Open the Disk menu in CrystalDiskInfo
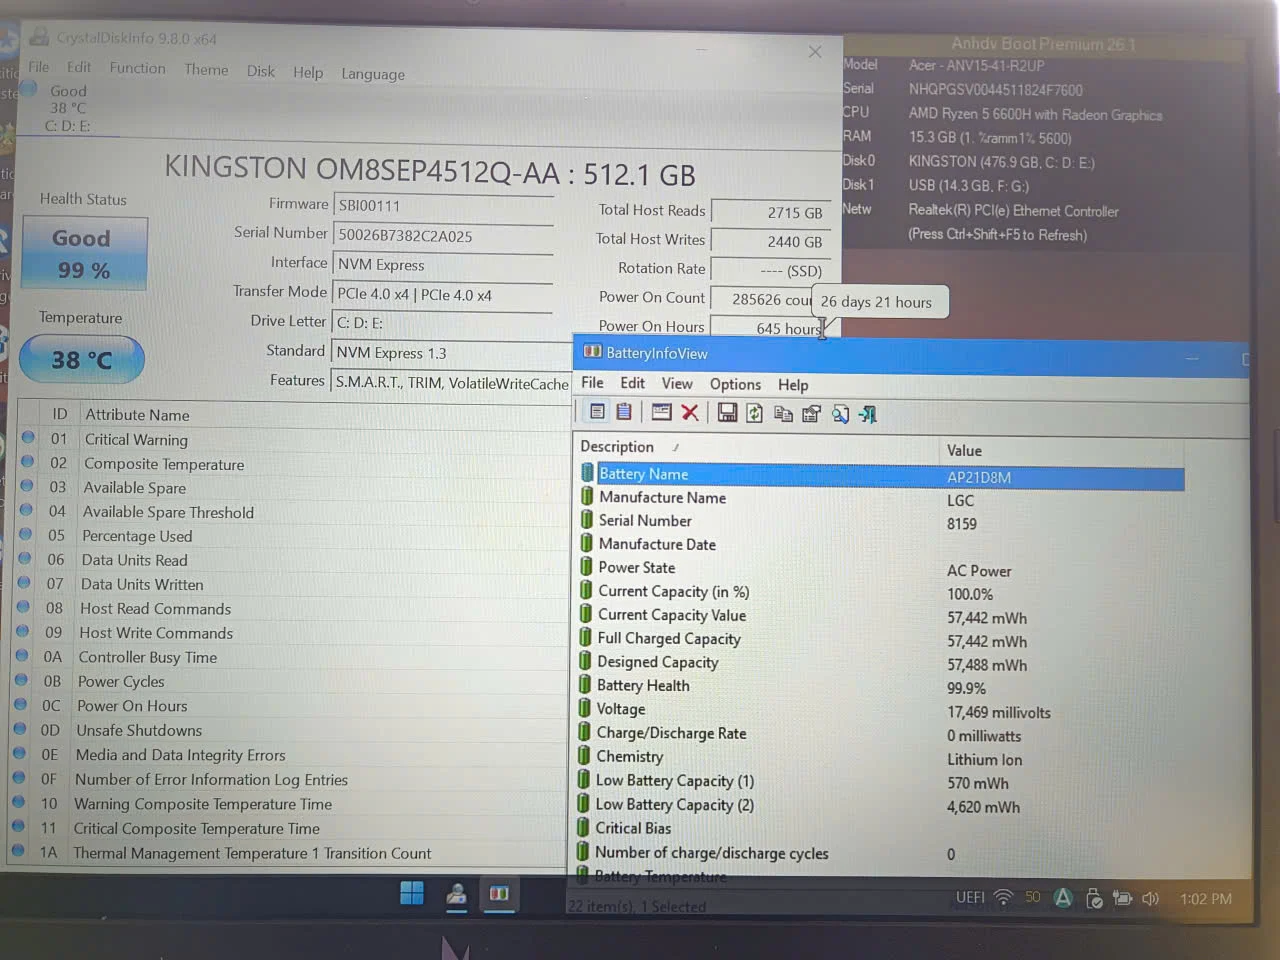 (261, 71)
